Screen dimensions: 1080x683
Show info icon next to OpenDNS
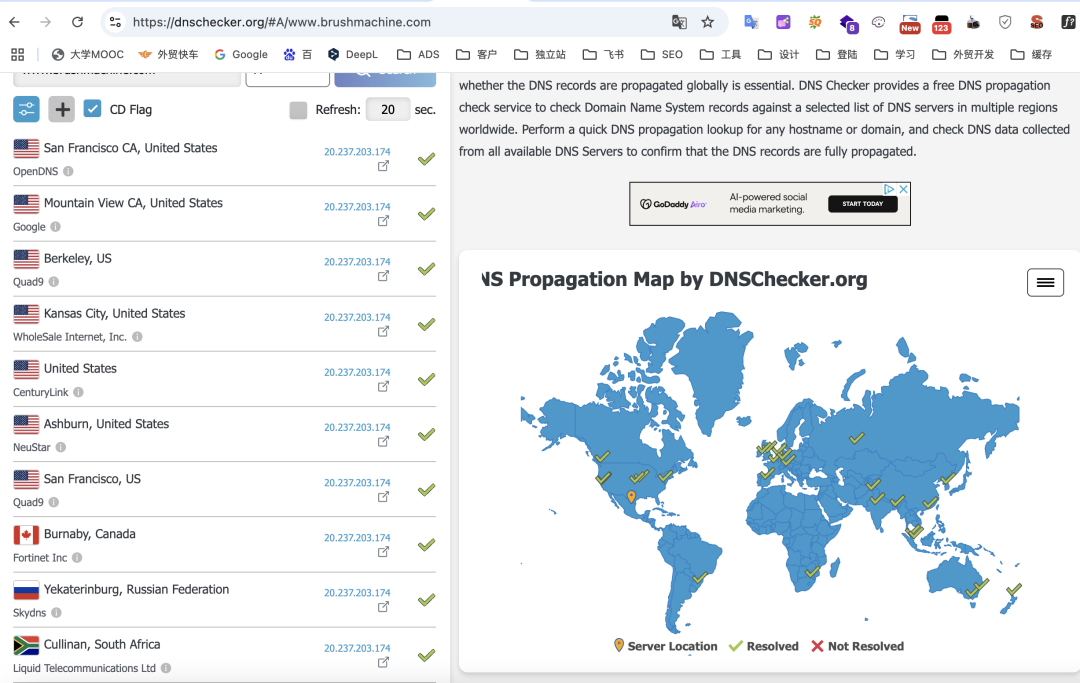click(x=68, y=171)
